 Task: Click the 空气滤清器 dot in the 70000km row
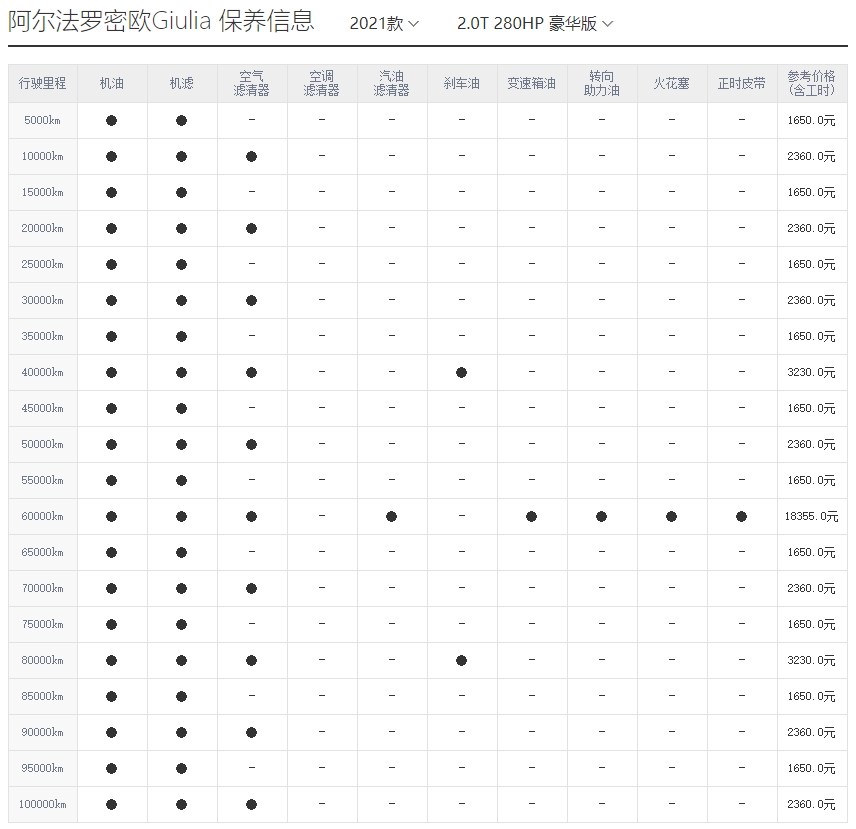[x=252, y=589]
